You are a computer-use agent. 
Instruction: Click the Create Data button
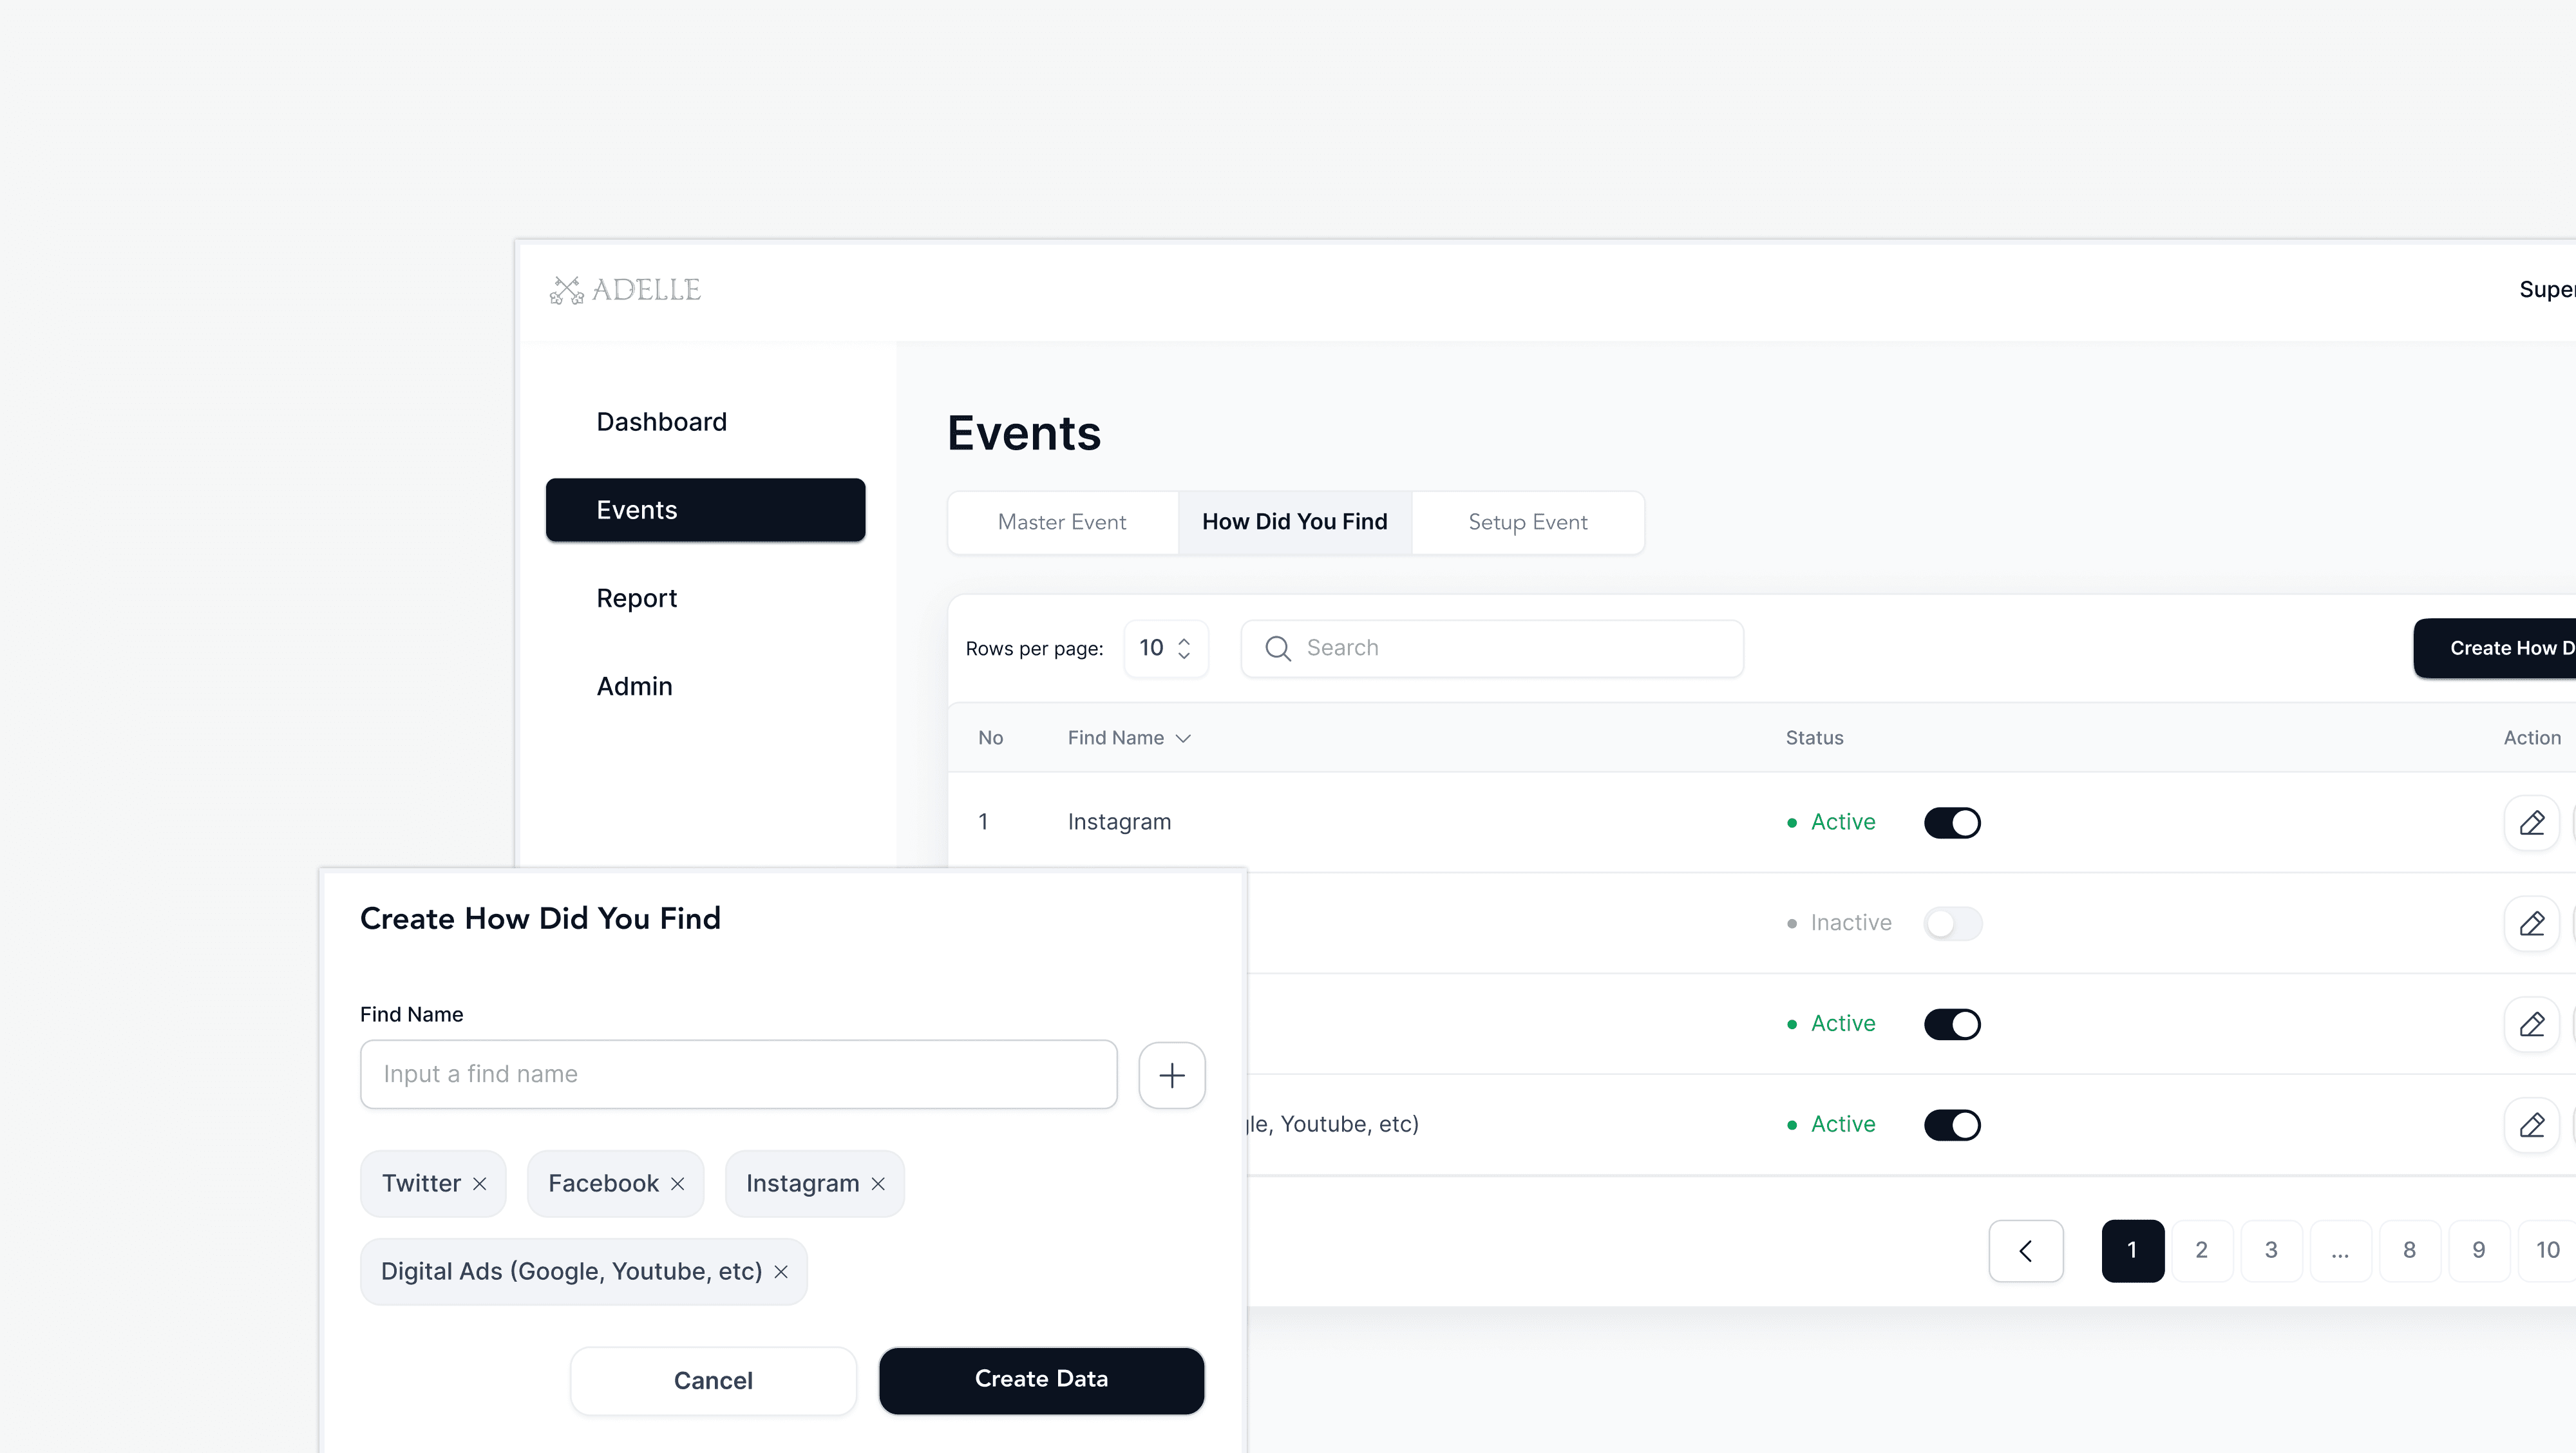click(x=1041, y=1380)
